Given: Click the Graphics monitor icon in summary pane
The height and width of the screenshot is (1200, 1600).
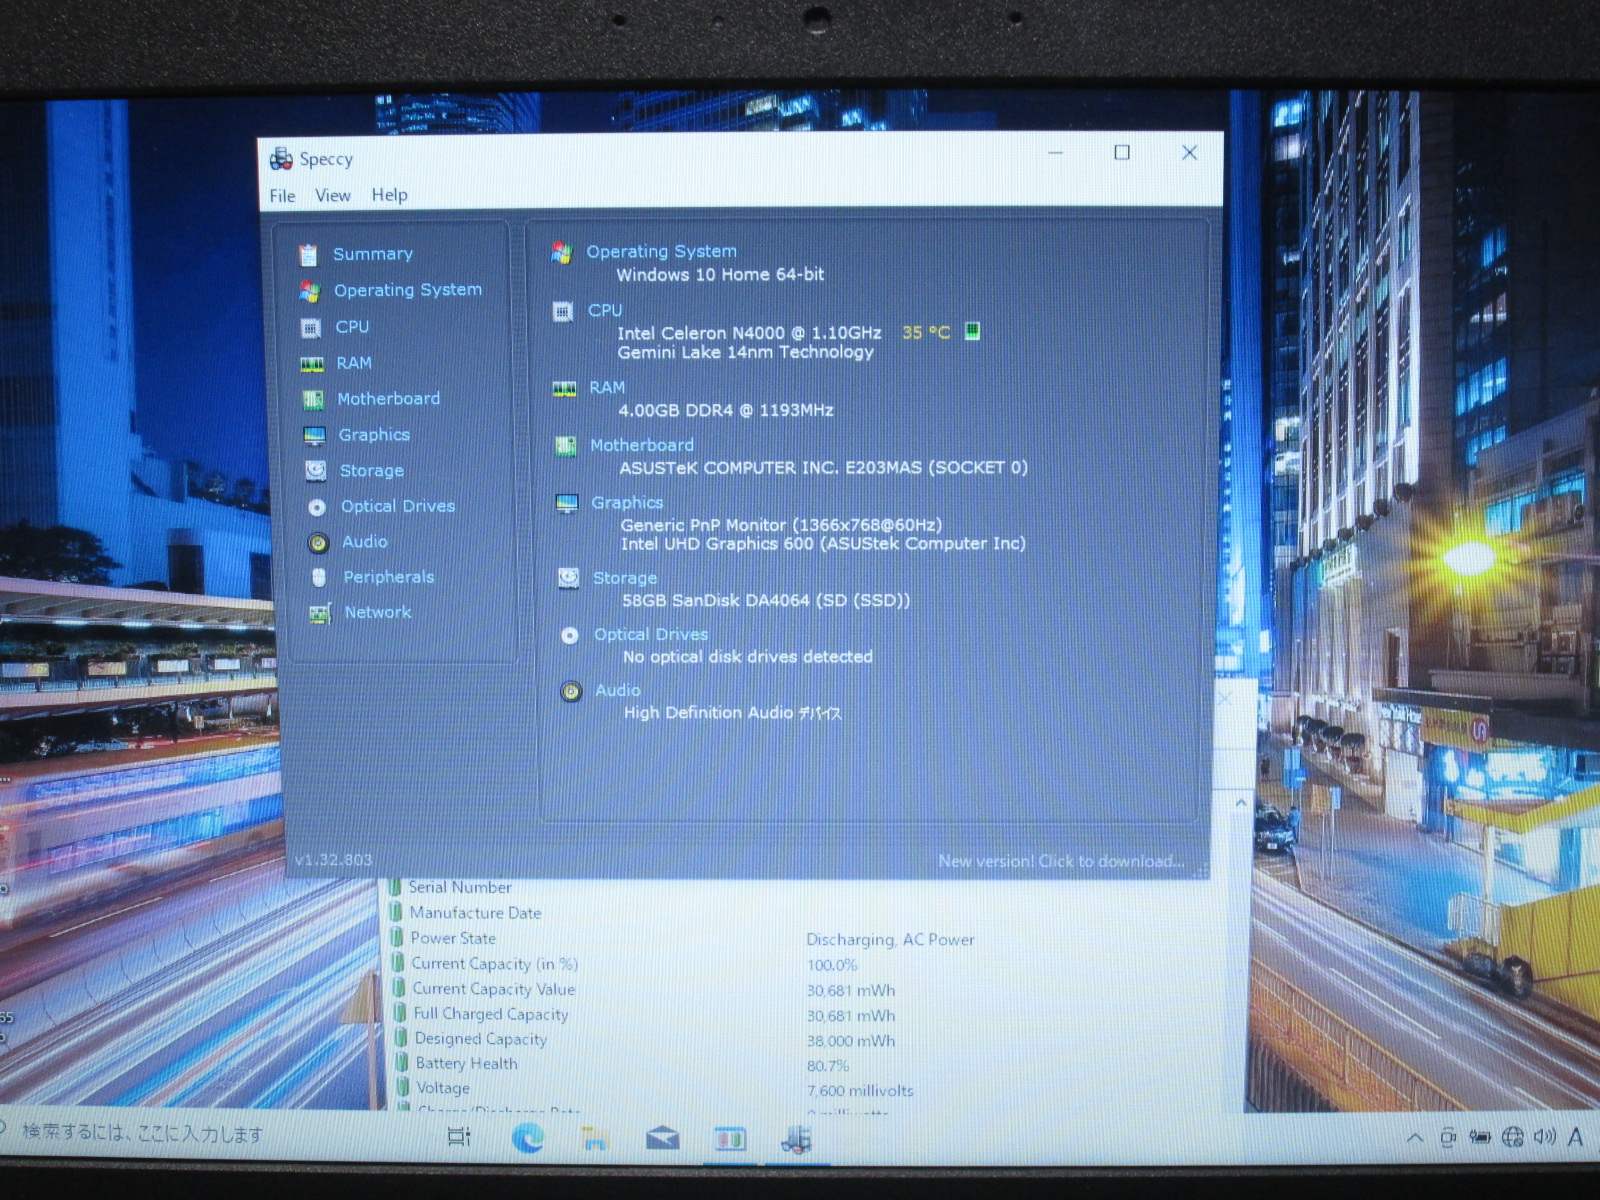Looking at the screenshot, I should (567, 503).
